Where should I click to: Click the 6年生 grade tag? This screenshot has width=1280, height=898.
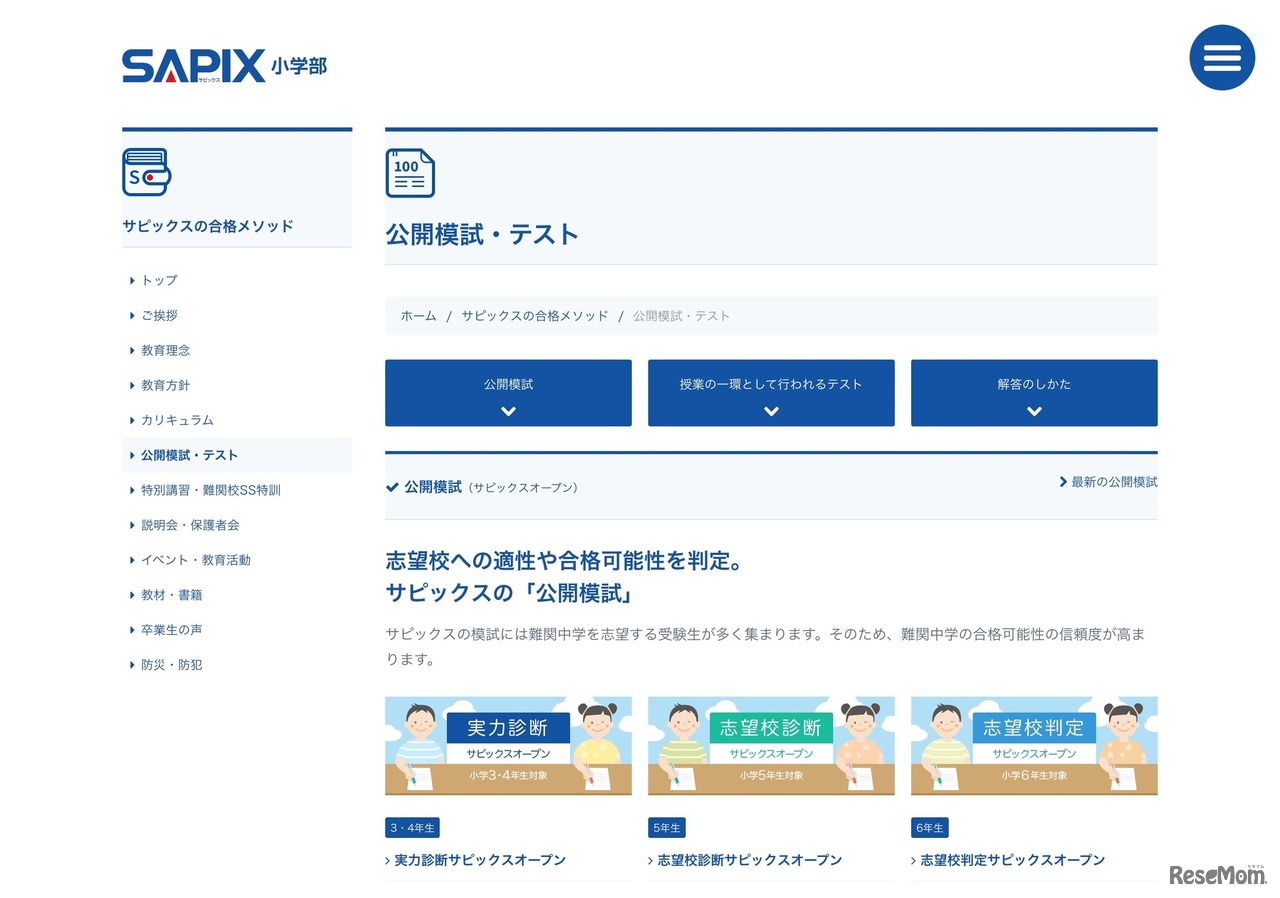tap(930, 828)
